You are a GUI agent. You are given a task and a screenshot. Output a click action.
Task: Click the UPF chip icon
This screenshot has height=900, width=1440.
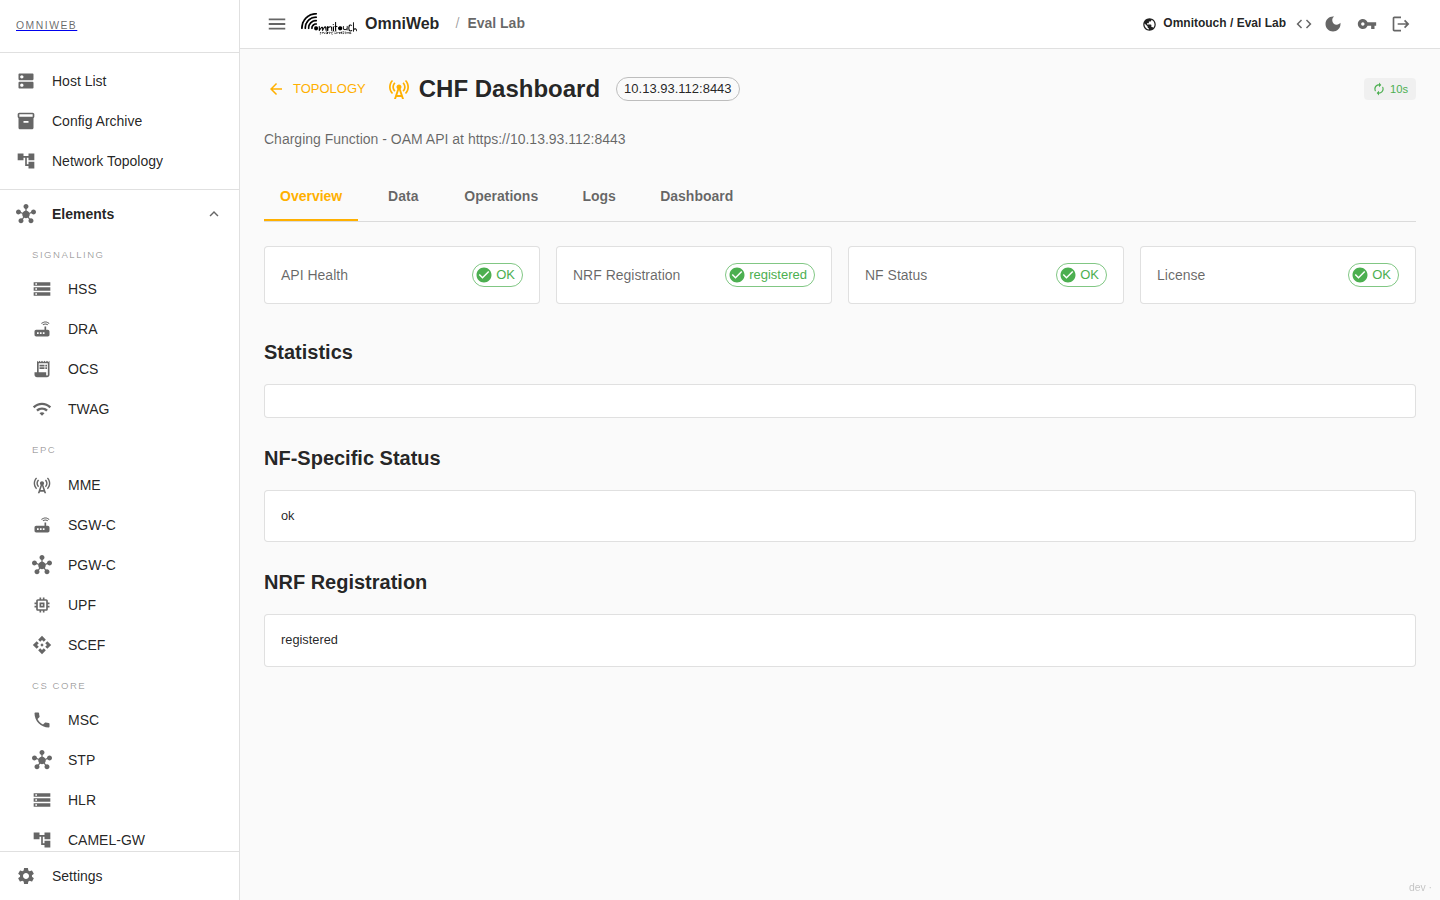[x=42, y=605]
